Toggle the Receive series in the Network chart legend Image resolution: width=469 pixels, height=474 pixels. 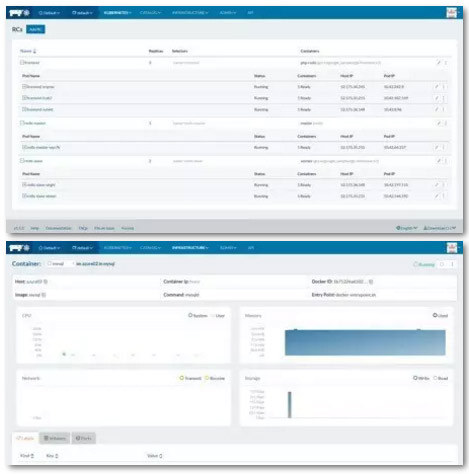(x=215, y=378)
